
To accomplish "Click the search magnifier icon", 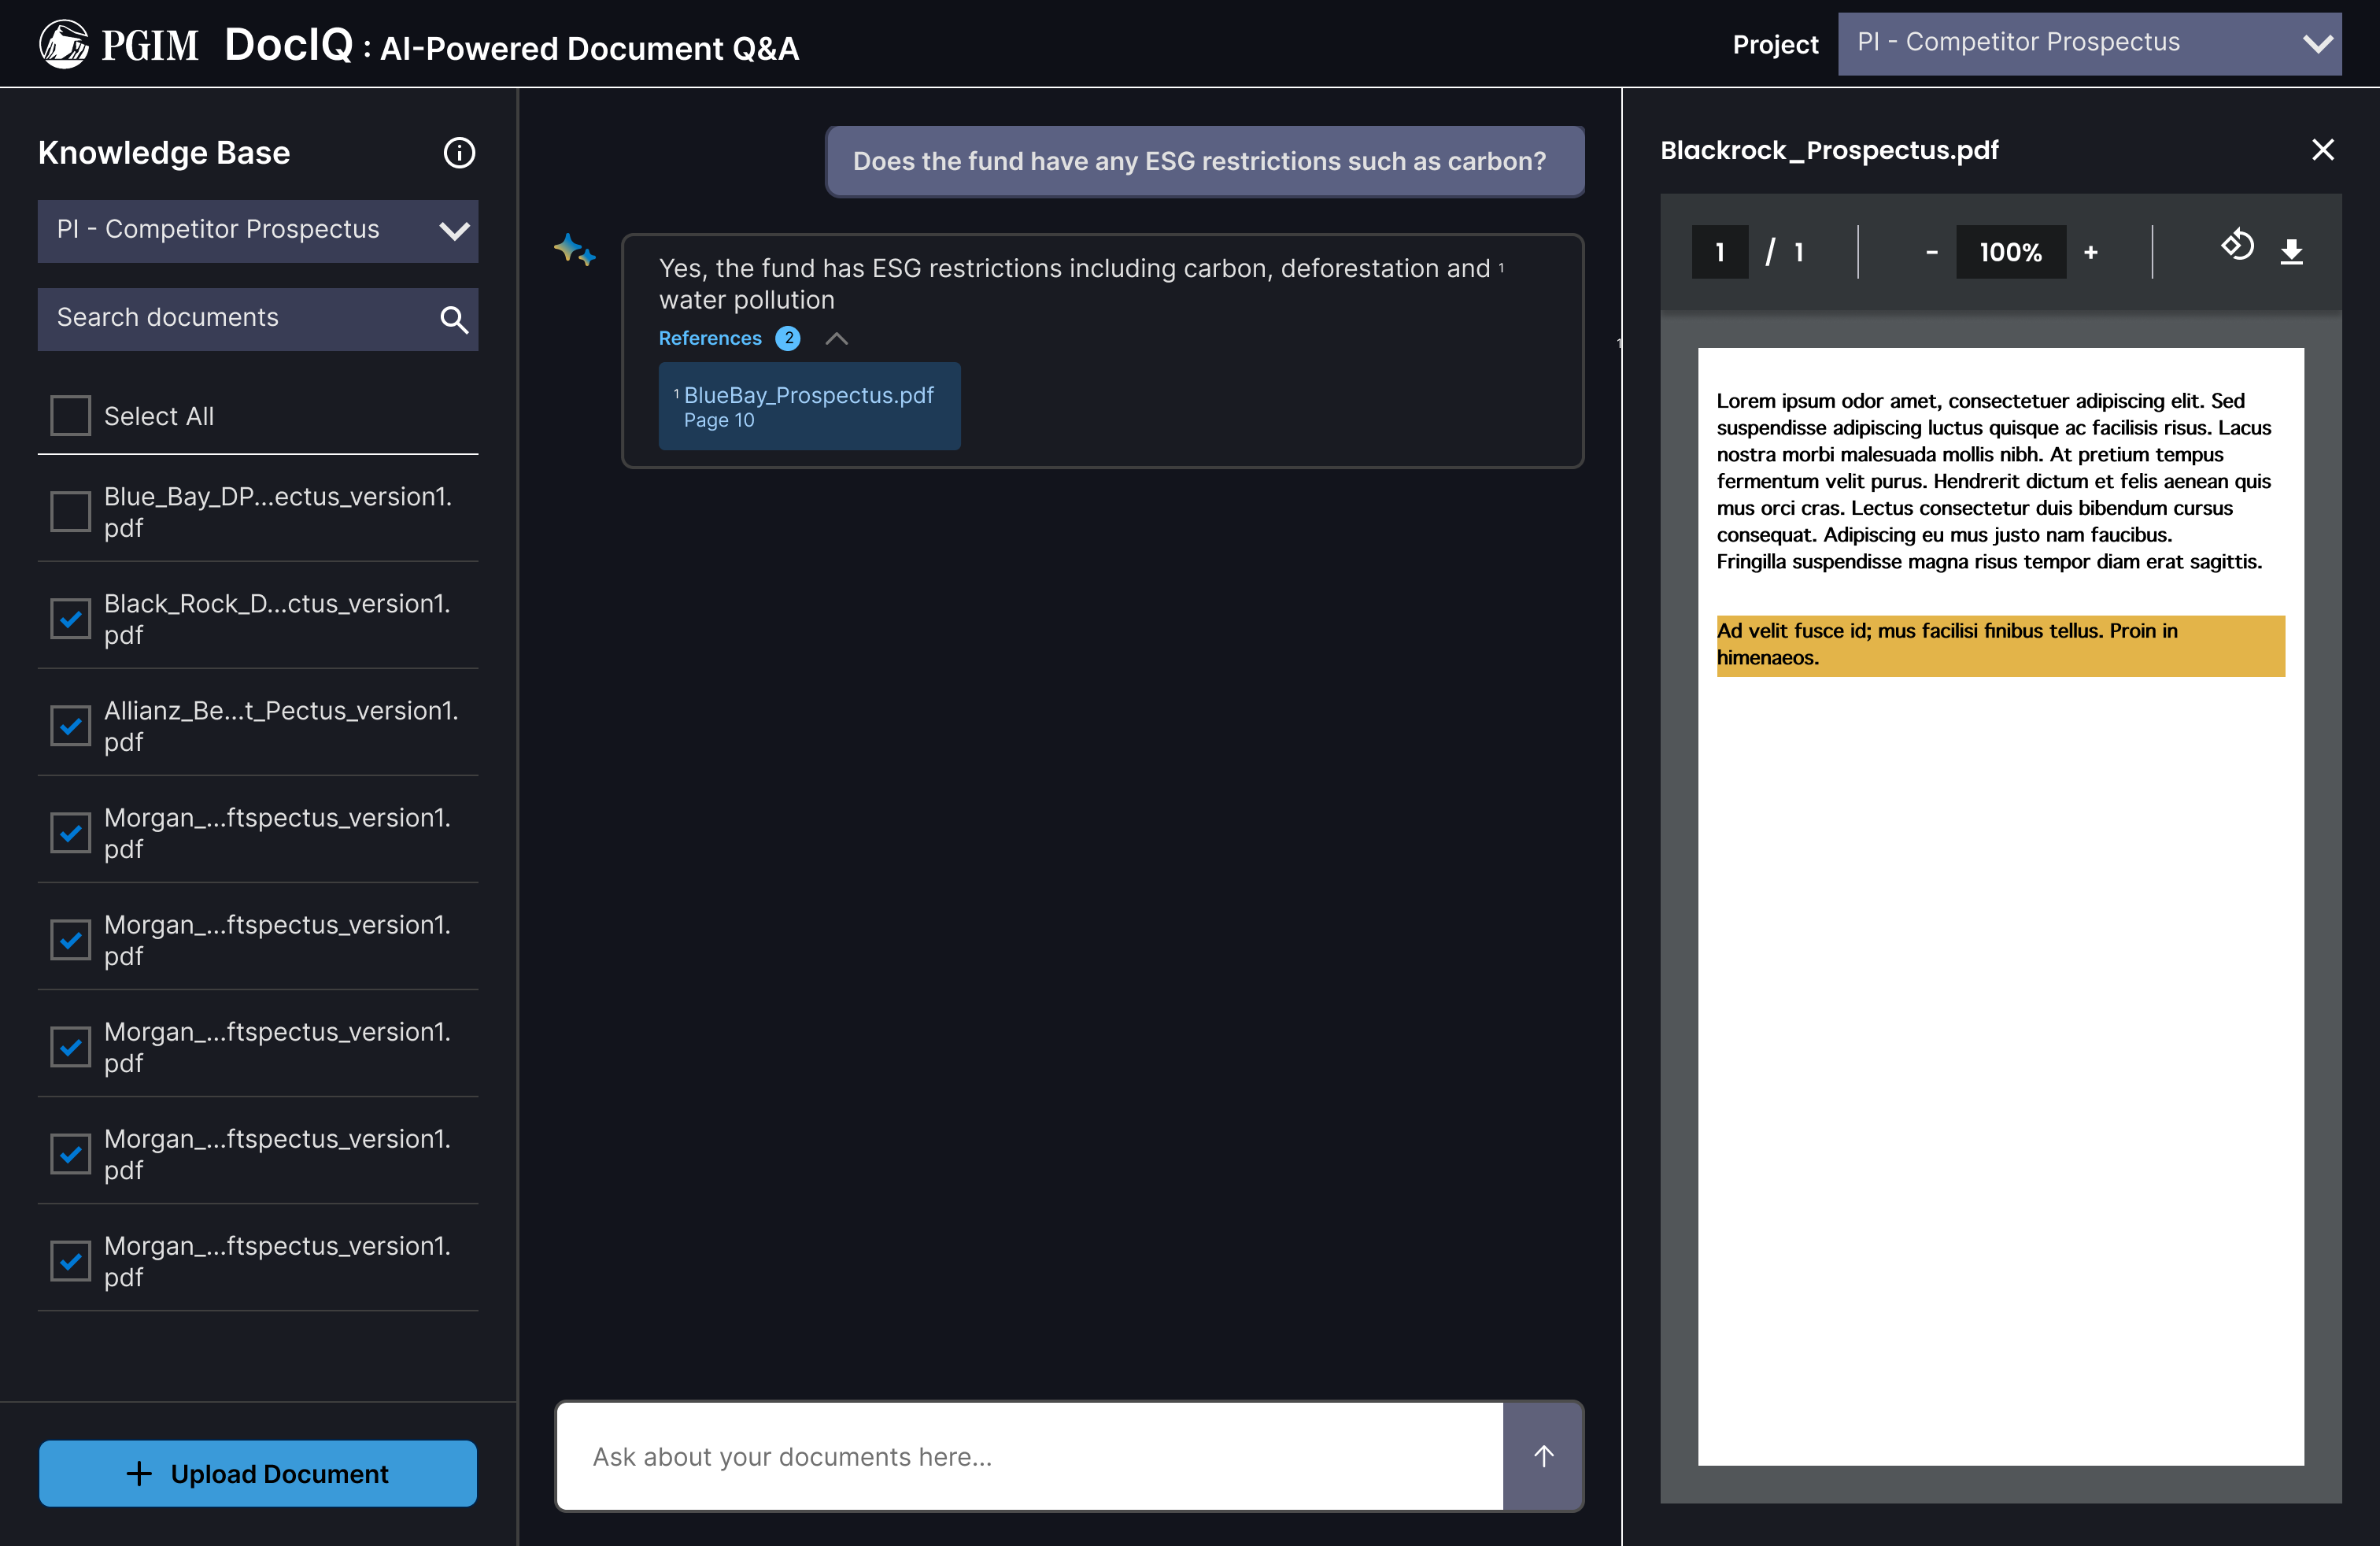I will [454, 320].
